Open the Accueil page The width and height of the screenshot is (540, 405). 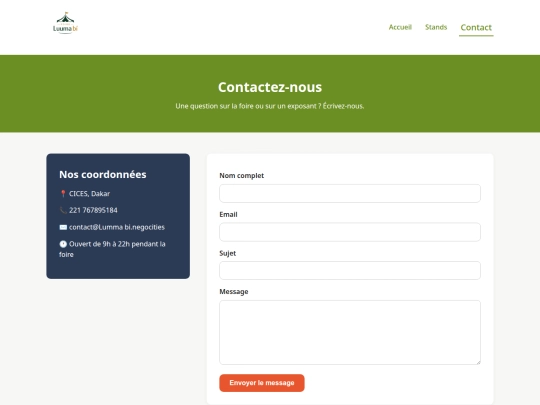coord(400,27)
